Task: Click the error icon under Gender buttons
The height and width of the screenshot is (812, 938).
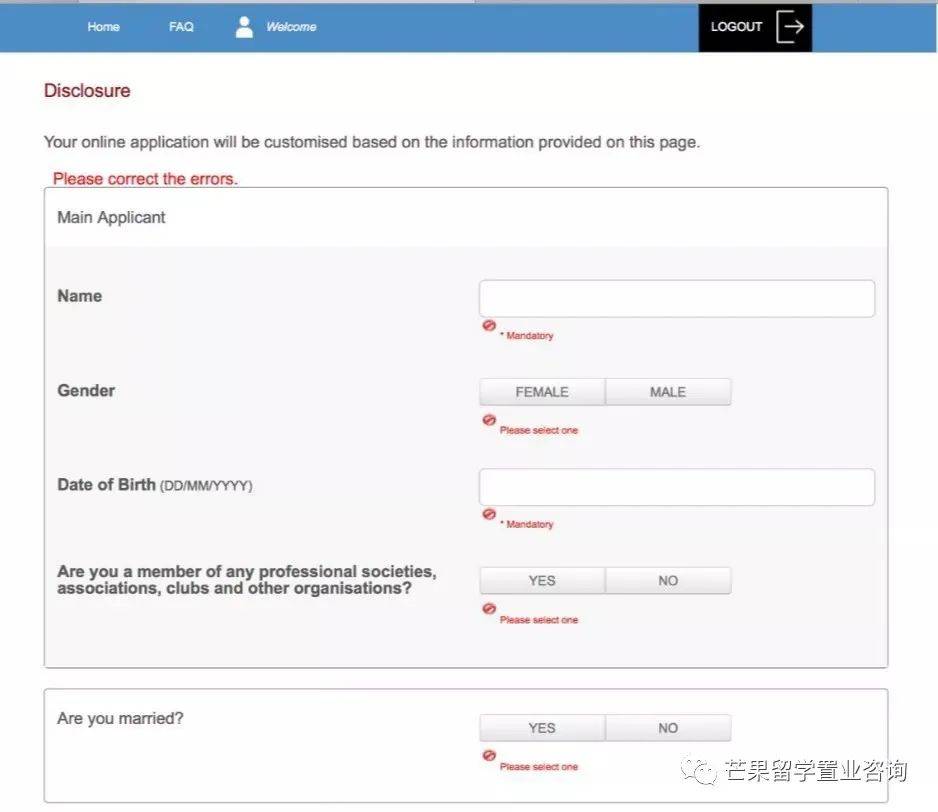Action: coord(489,421)
